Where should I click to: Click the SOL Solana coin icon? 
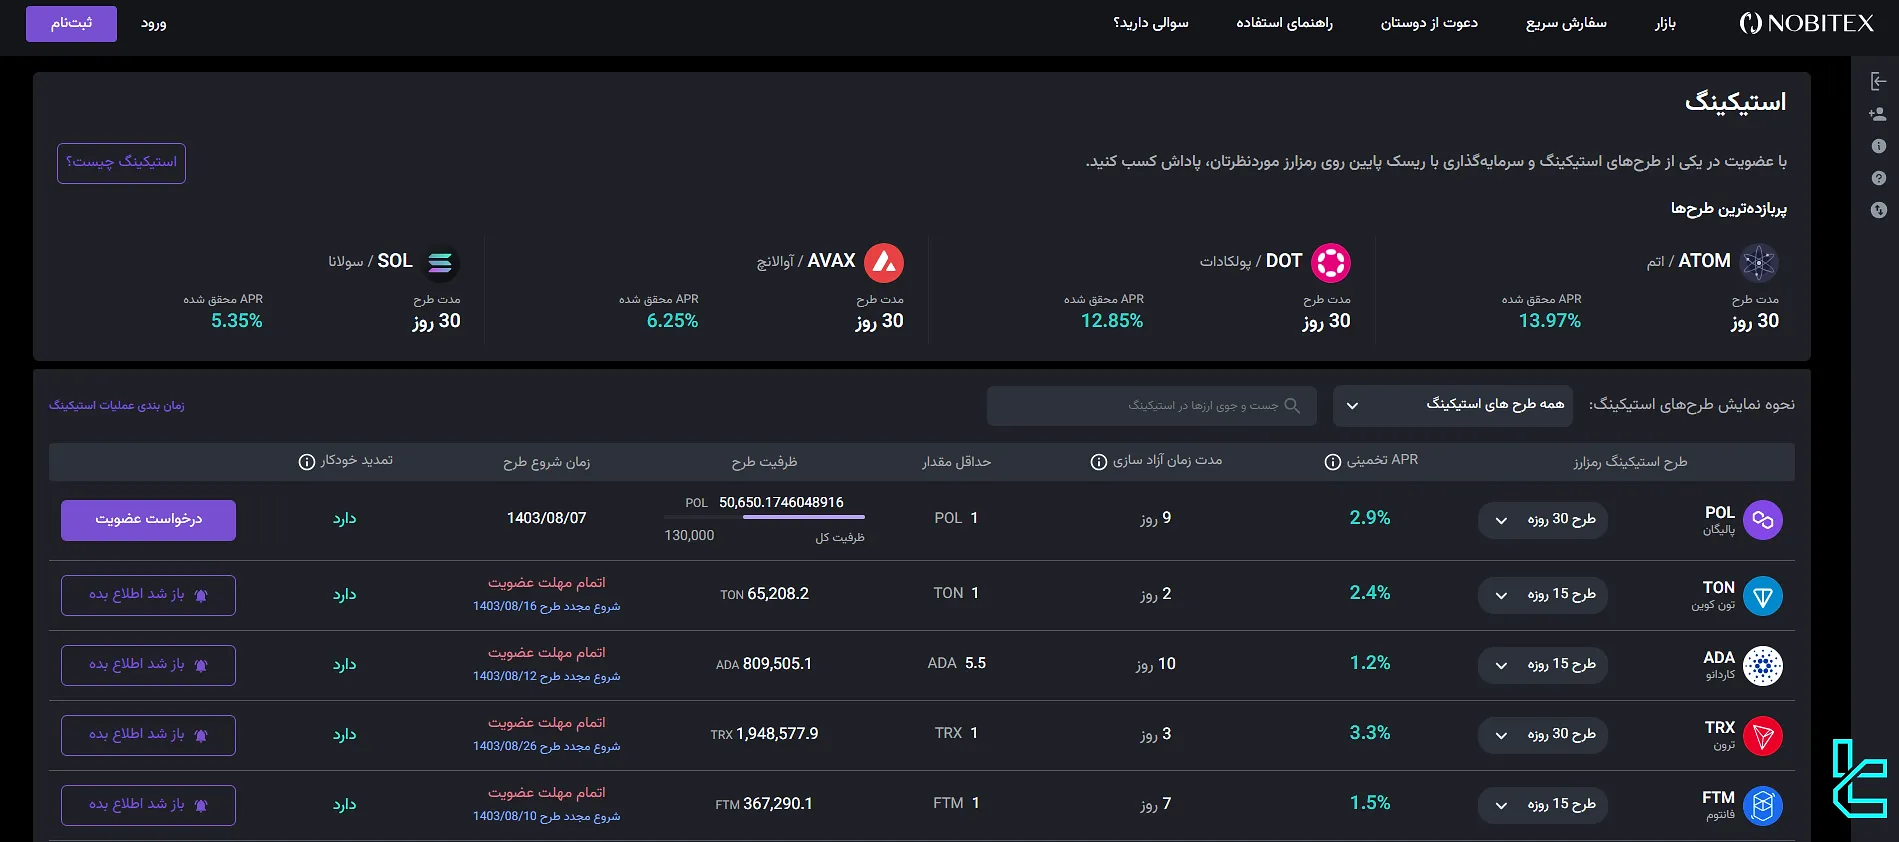click(x=440, y=263)
